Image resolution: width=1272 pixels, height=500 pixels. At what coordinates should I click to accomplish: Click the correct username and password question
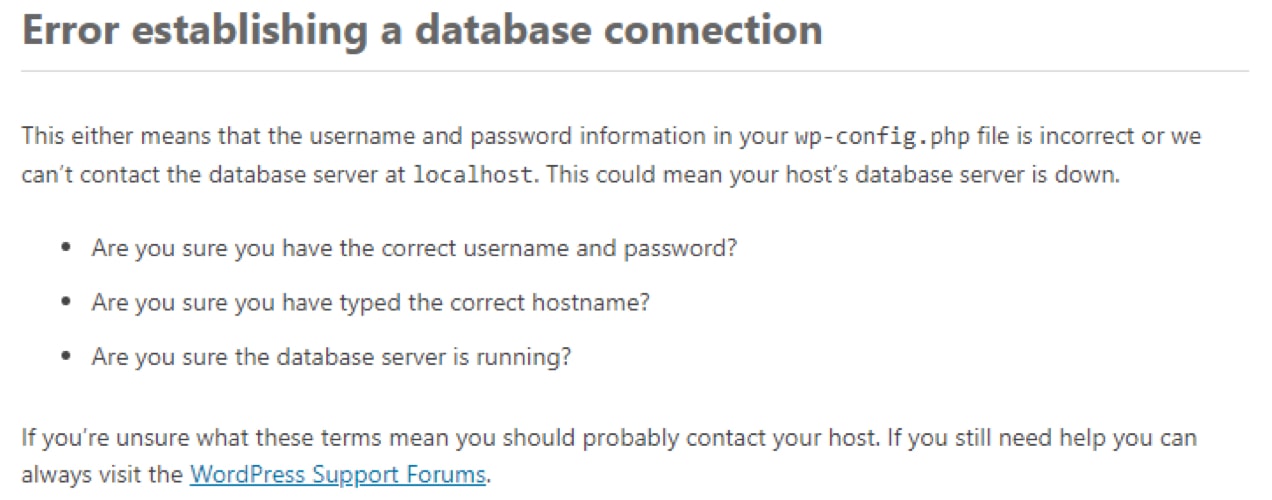pos(414,248)
